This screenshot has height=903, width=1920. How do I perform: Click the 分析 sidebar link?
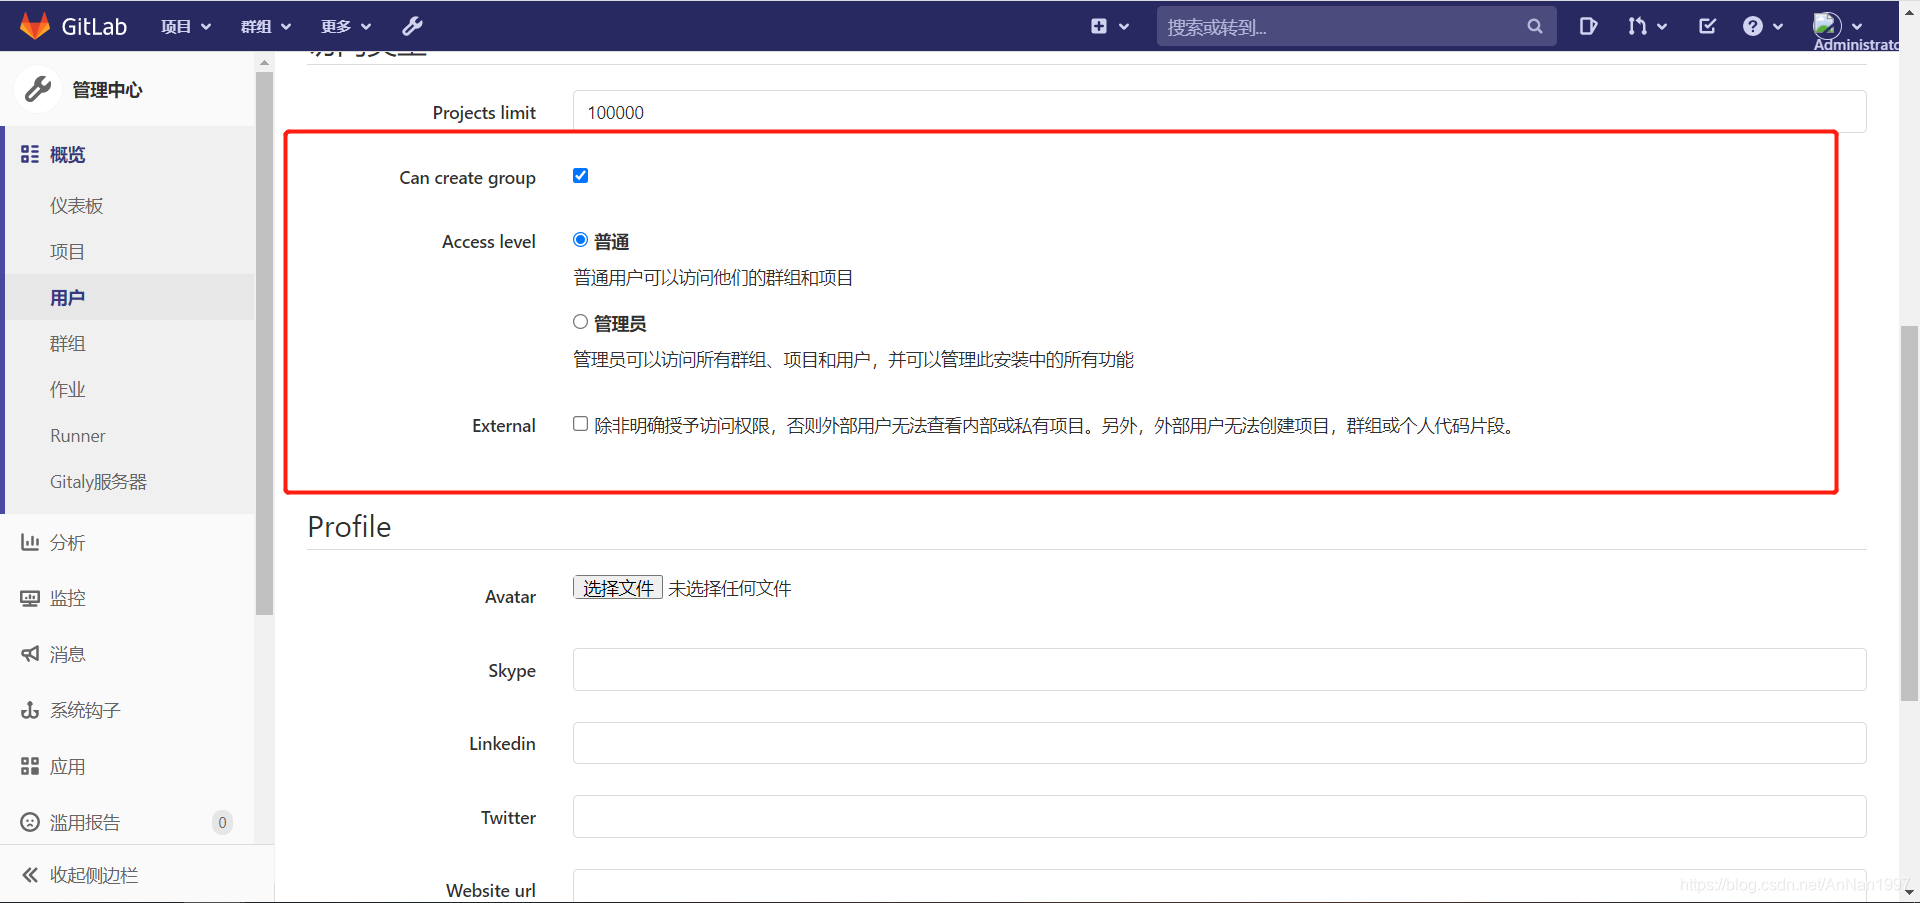tap(67, 542)
